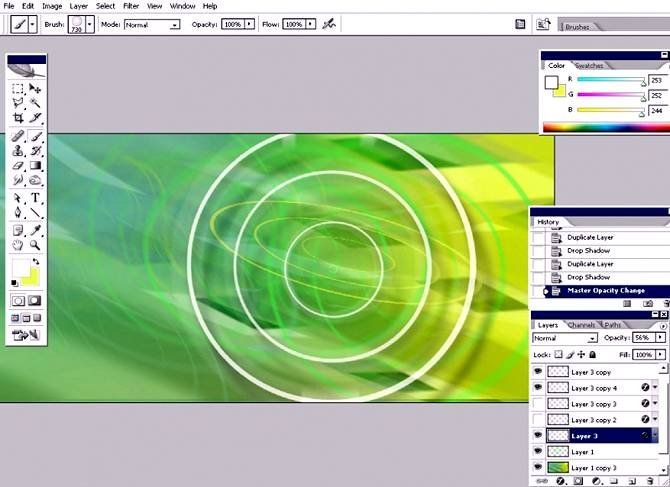
Task: Open the brush Mode dropdown in options bar
Action: click(x=153, y=23)
